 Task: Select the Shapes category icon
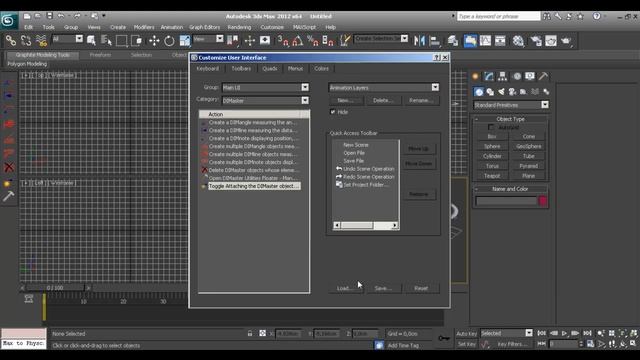click(490, 92)
